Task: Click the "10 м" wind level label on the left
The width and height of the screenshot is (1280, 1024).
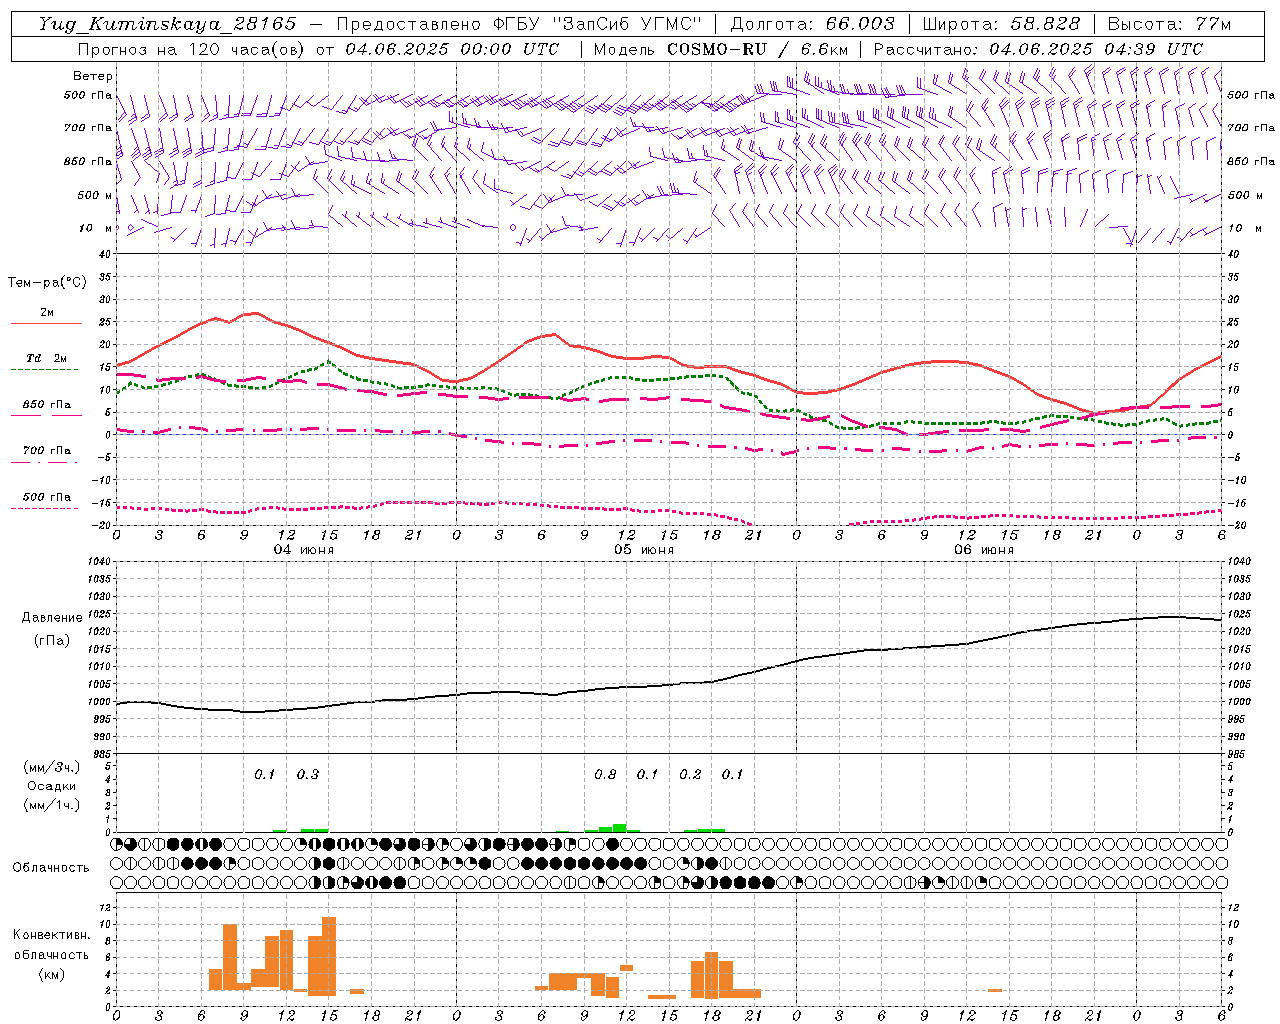Action: [x=96, y=228]
